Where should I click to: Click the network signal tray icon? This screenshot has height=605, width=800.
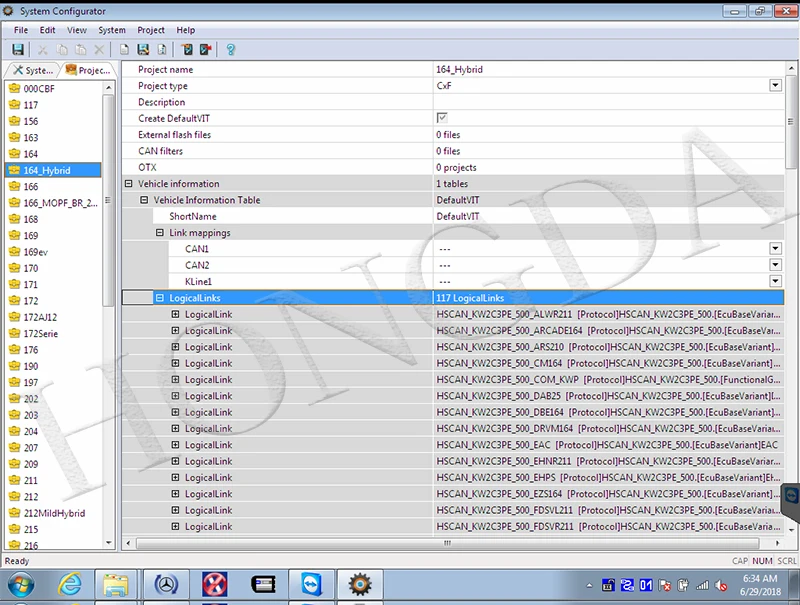click(703, 586)
